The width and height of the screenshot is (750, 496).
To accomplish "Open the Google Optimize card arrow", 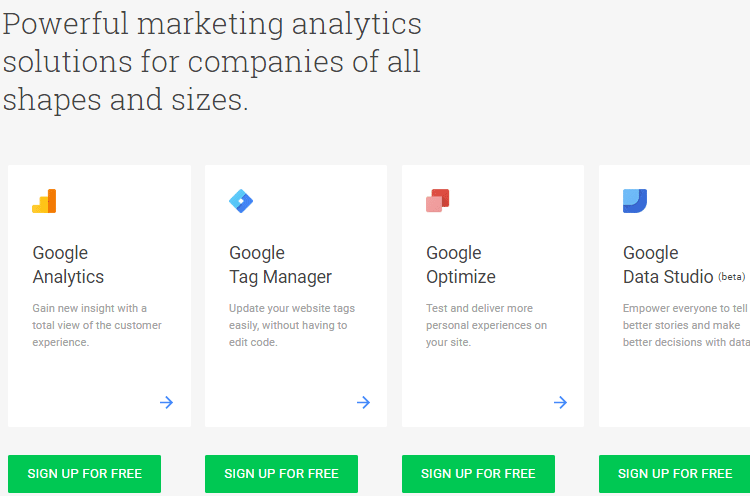I will (x=560, y=402).
